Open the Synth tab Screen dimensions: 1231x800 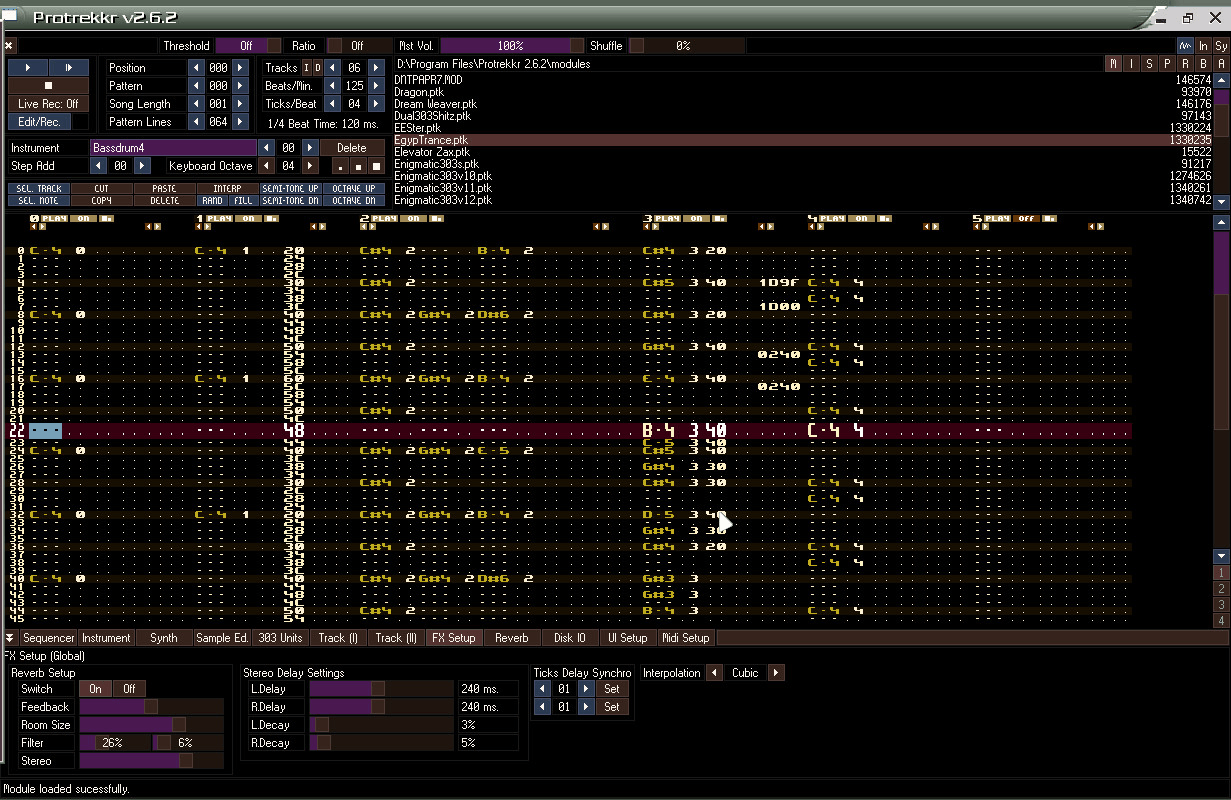[x=164, y=638]
